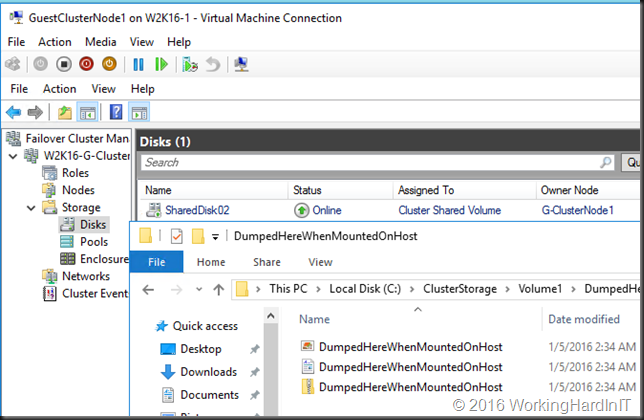This screenshot has height=420, width=644.
Task: Click the Ctrl+Alt+Del toolbar icon
Action: 13,64
